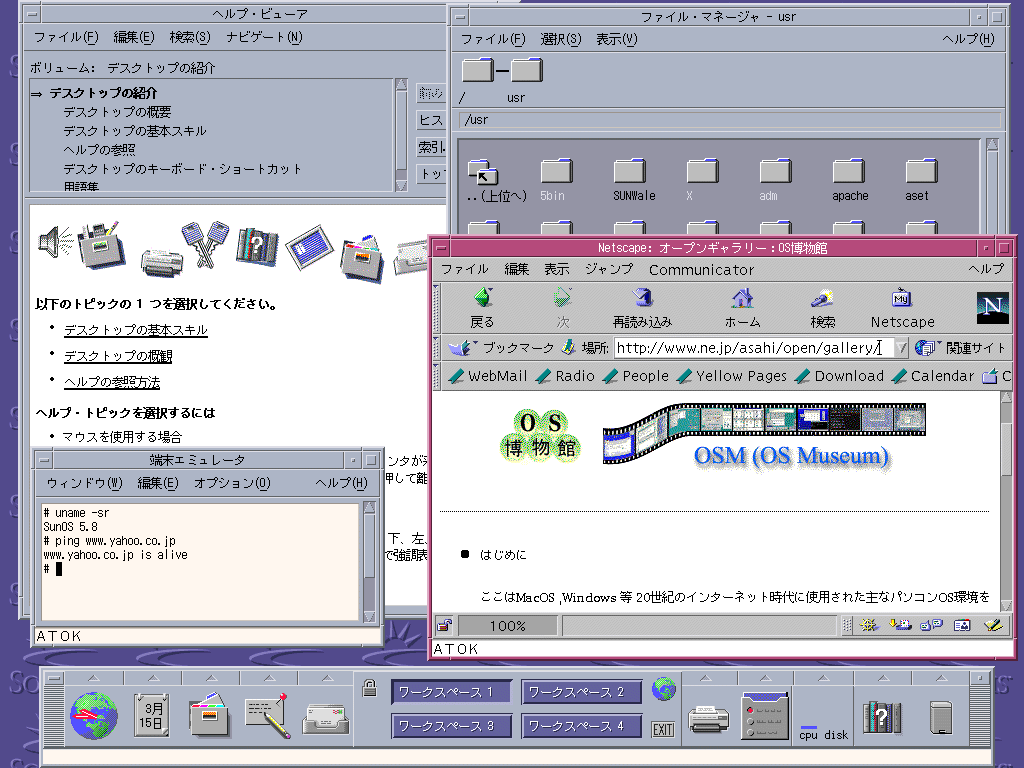Switch to ワークスペース 4

[x=581, y=726]
